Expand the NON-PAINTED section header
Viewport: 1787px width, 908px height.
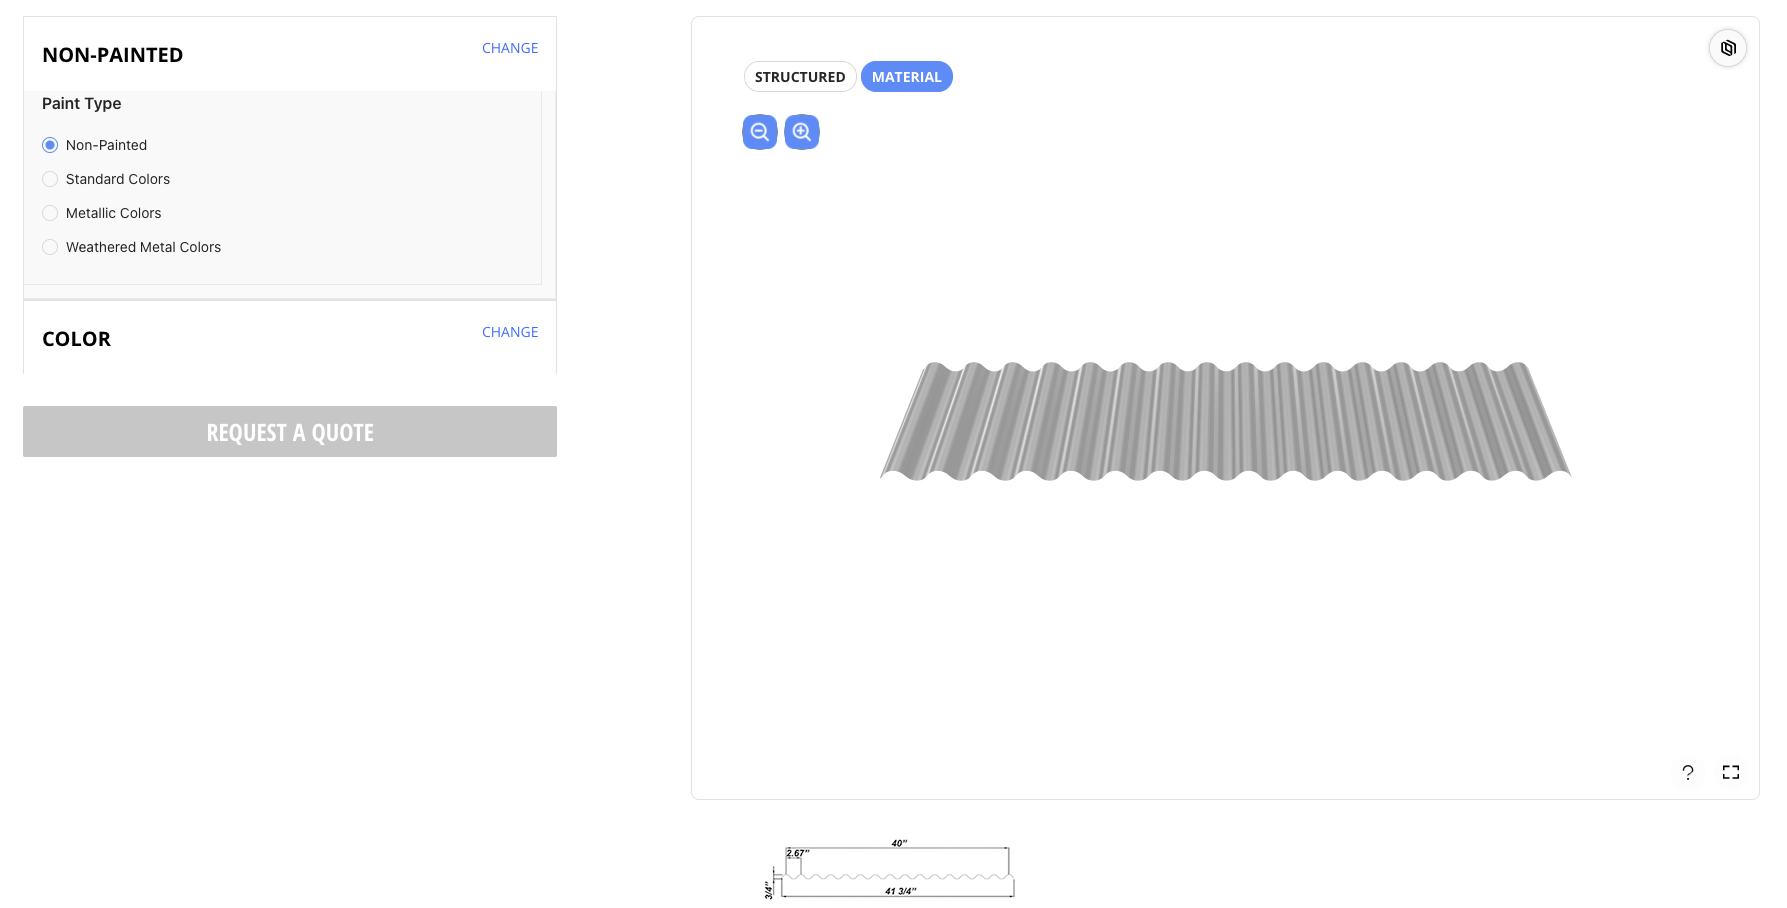(112, 55)
